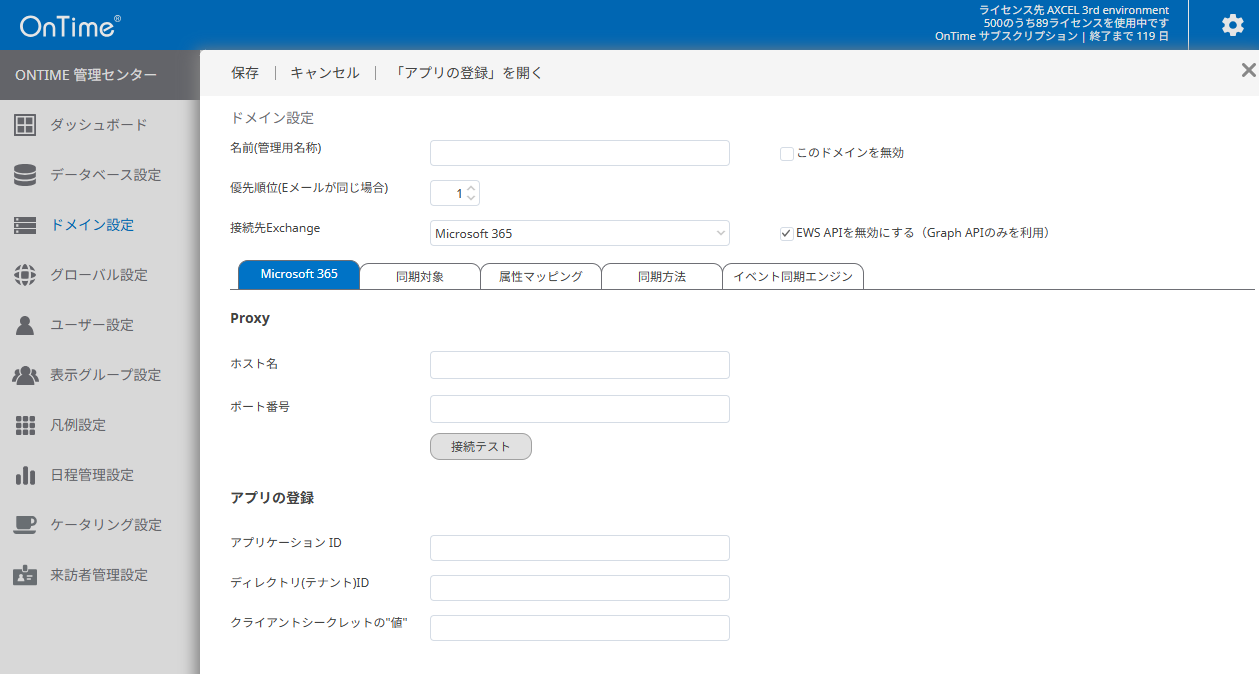Open the gear settings icon

(x=1233, y=25)
